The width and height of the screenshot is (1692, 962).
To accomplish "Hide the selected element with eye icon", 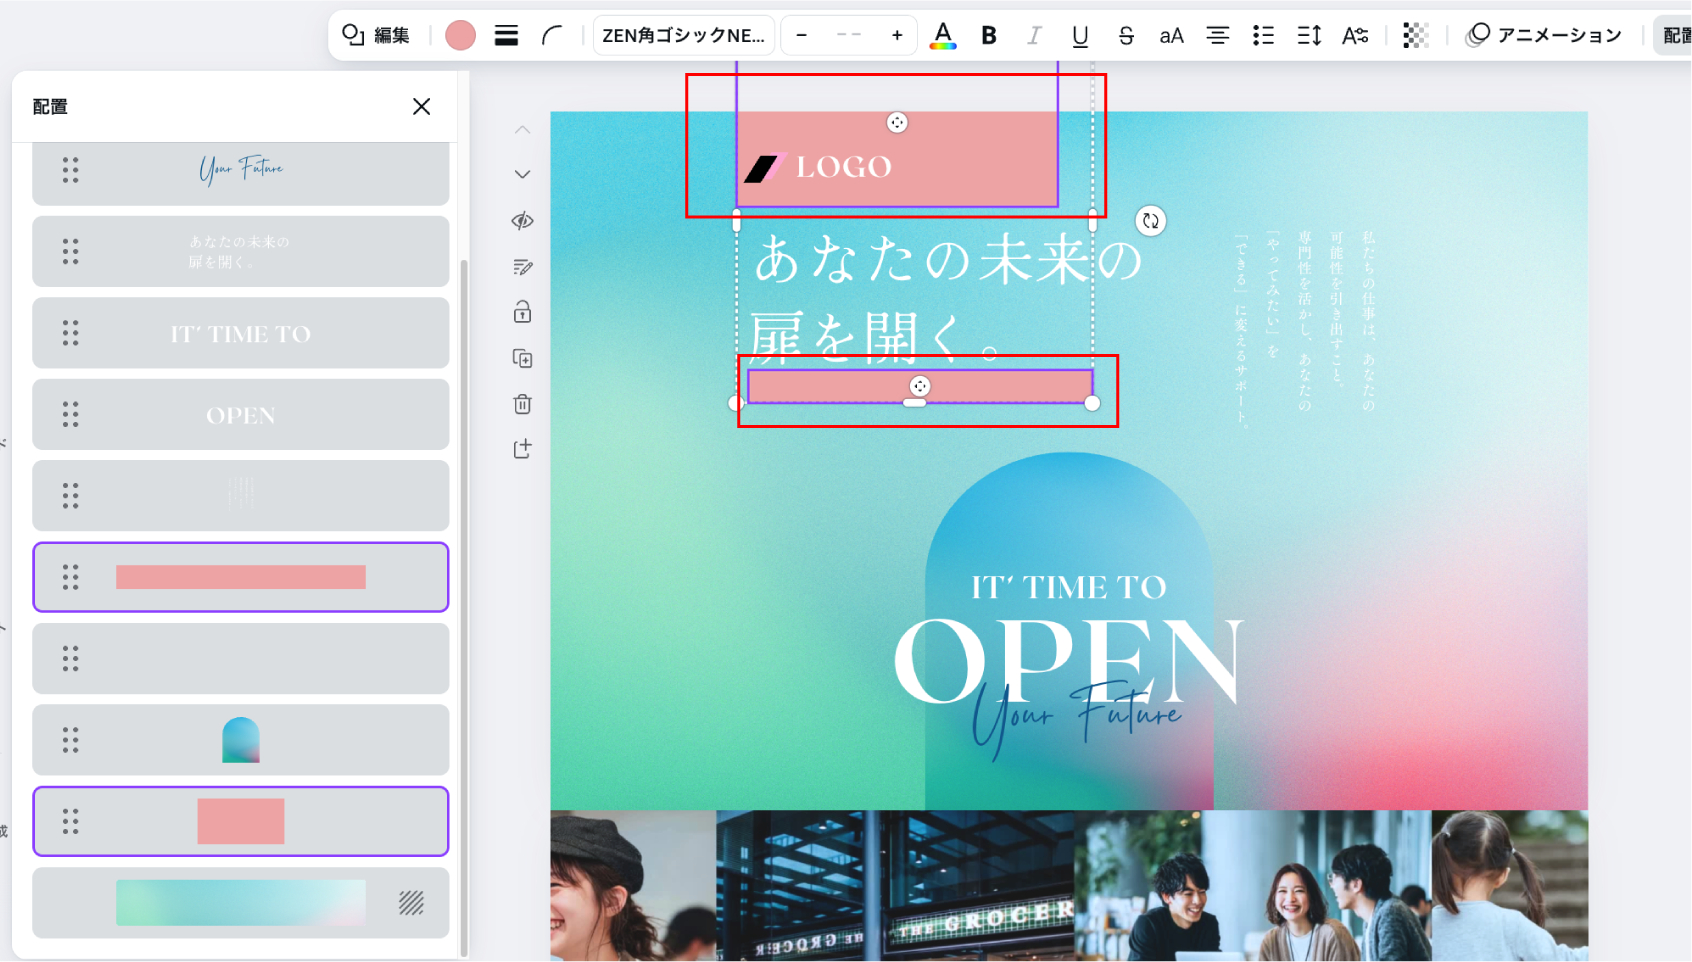I will coord(522,221).
